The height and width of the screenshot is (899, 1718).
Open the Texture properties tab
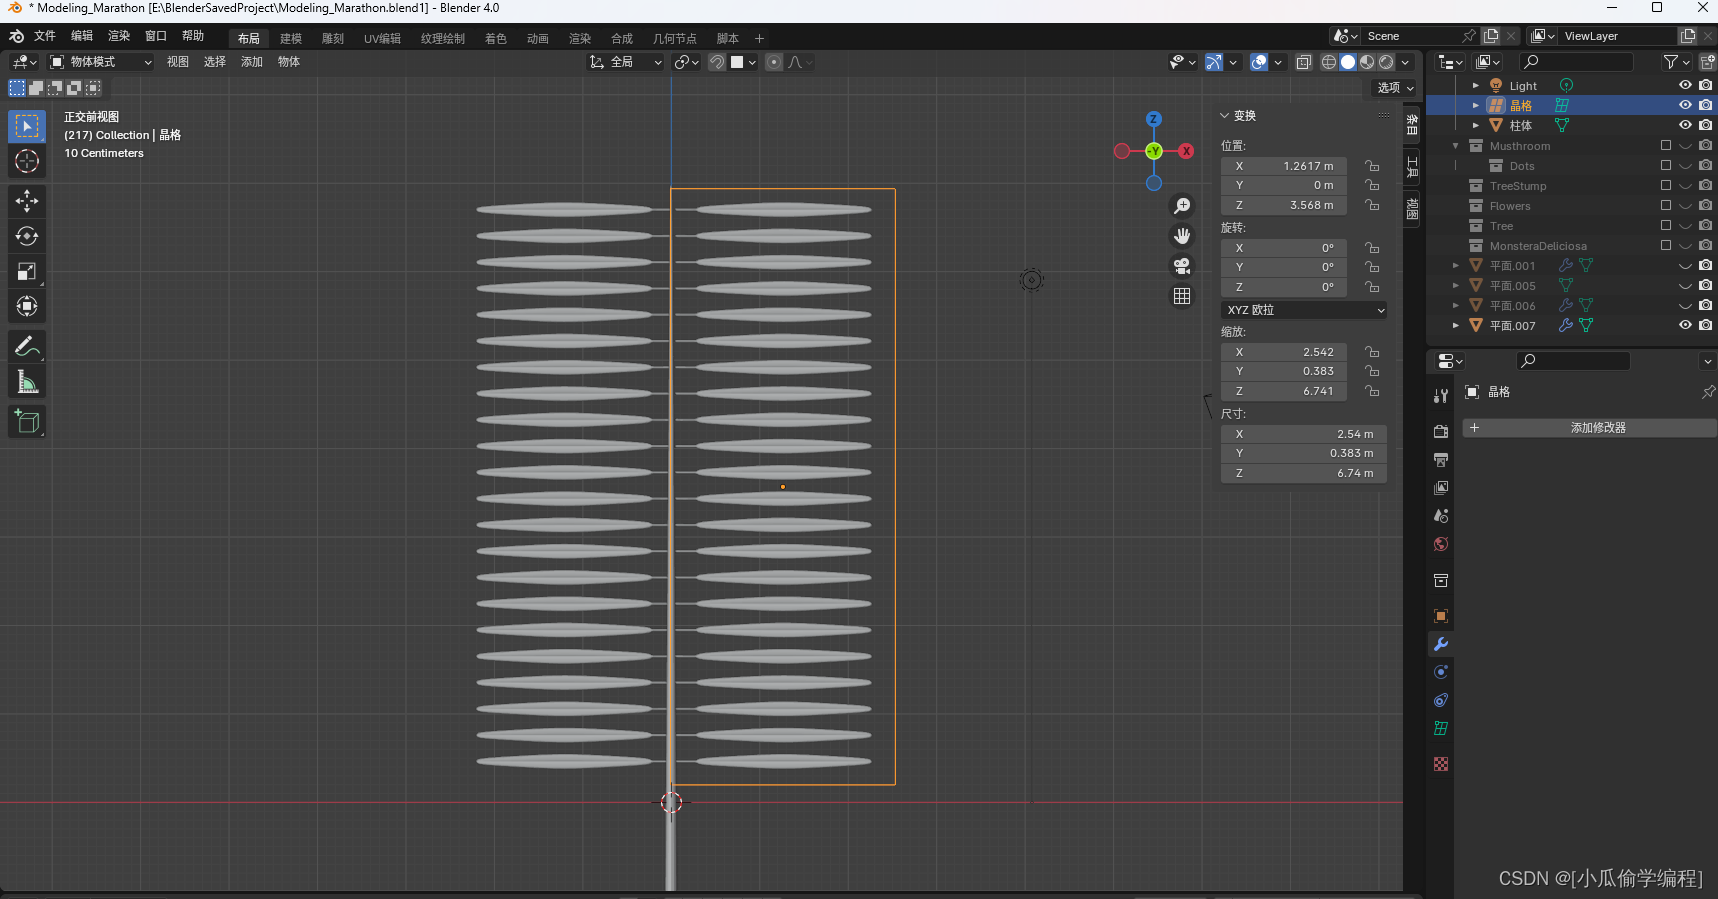(1441, 764)
